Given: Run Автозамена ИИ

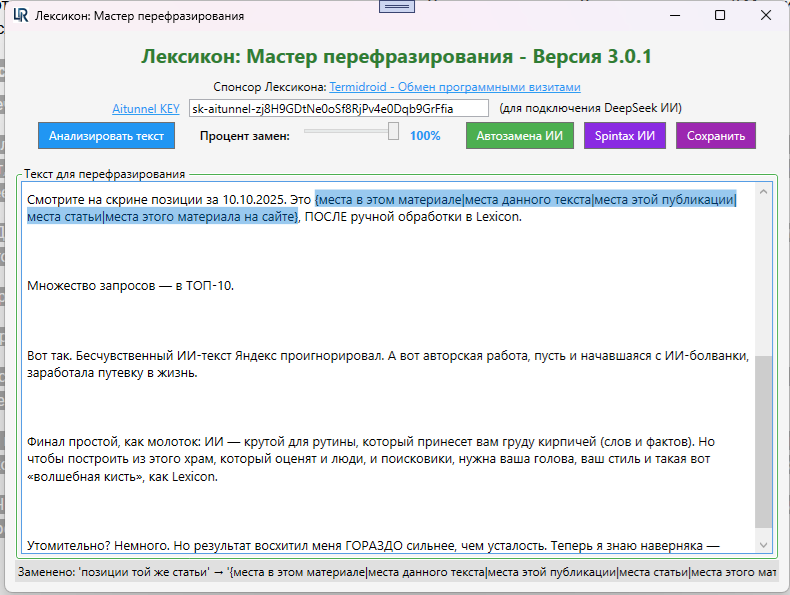Looking at the screenshot, I should tap(519, 135).
